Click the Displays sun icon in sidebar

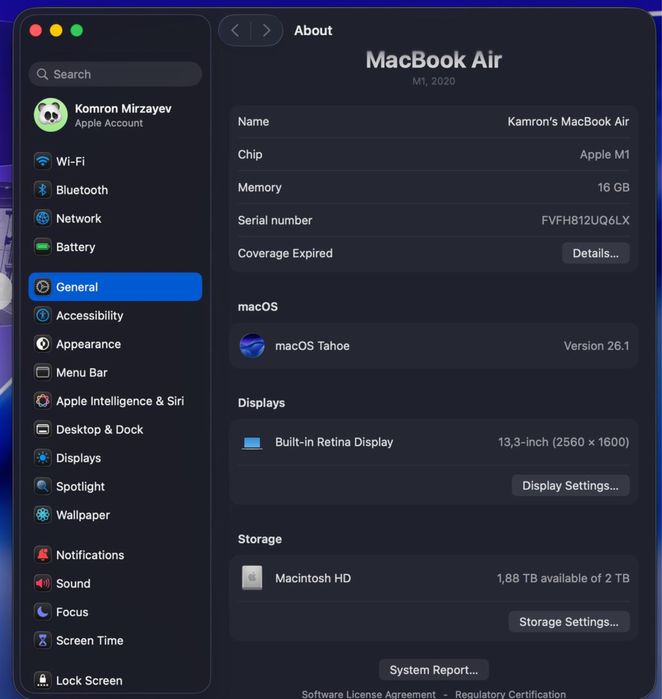(x=43, y=458)
